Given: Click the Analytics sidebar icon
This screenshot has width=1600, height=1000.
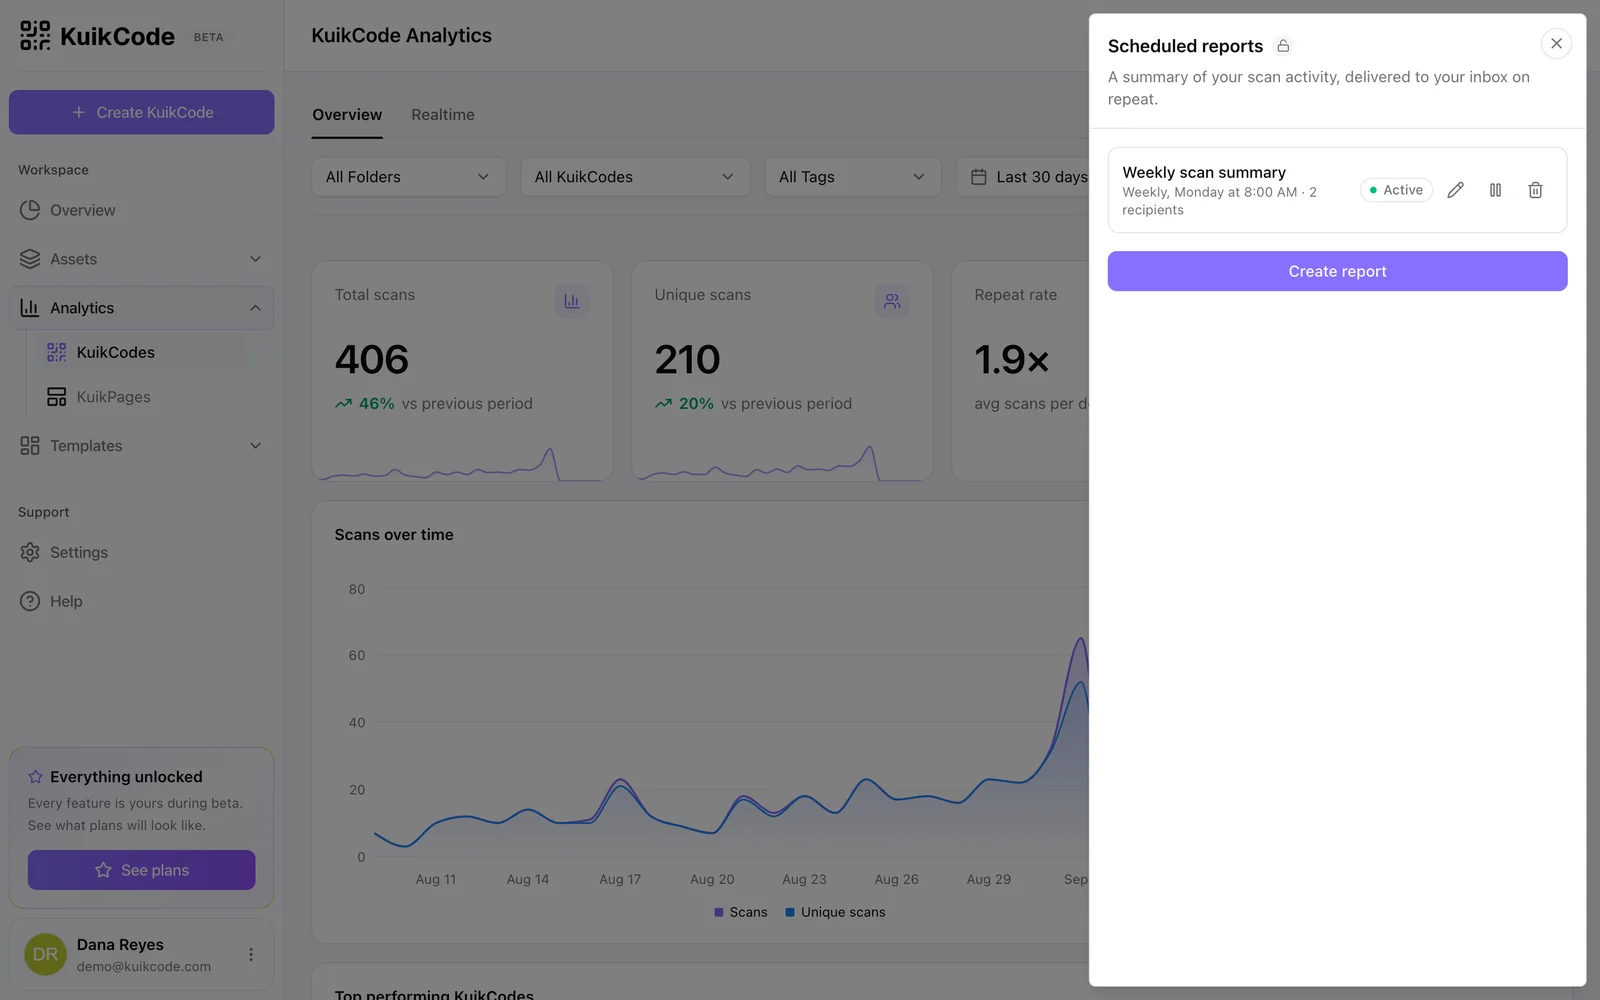Looking at the screenshot, I should coord(30,308).
